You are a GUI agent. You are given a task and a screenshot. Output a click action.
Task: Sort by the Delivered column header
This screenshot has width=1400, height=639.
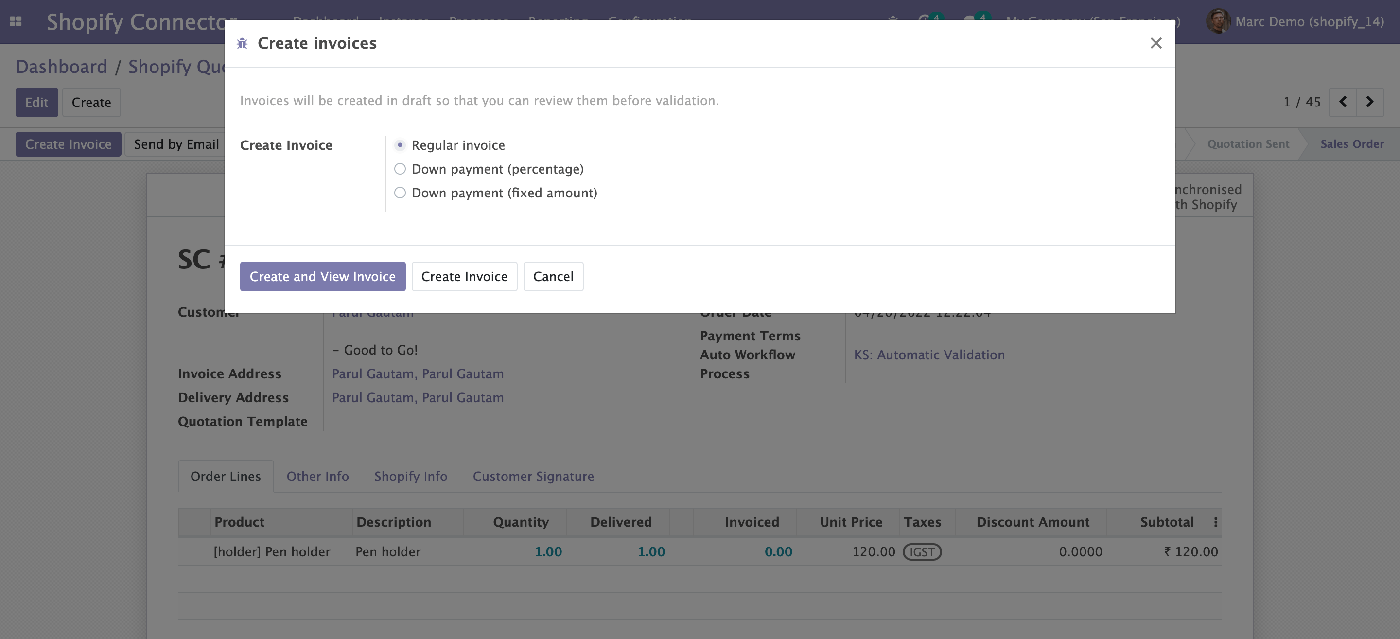click(x=617, y=522)
